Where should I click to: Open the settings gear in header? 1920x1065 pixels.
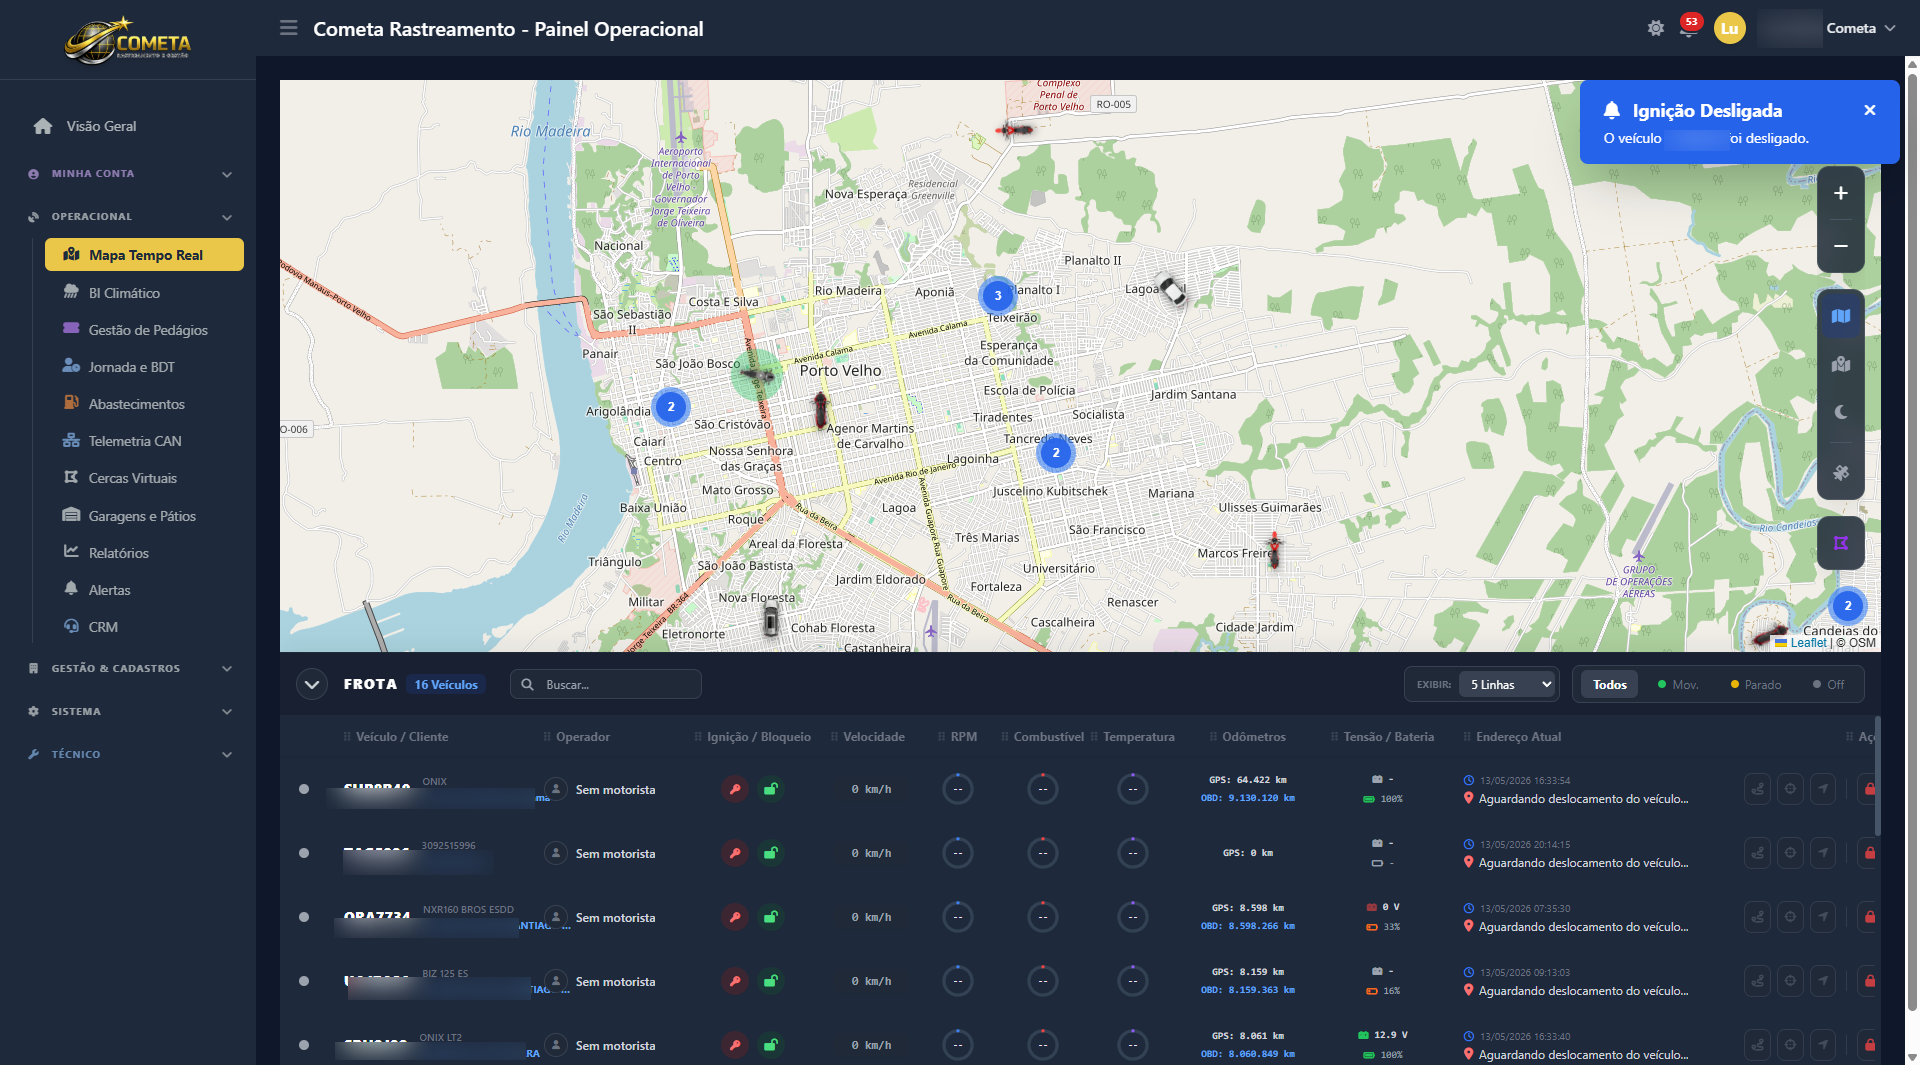point(1656,28)
